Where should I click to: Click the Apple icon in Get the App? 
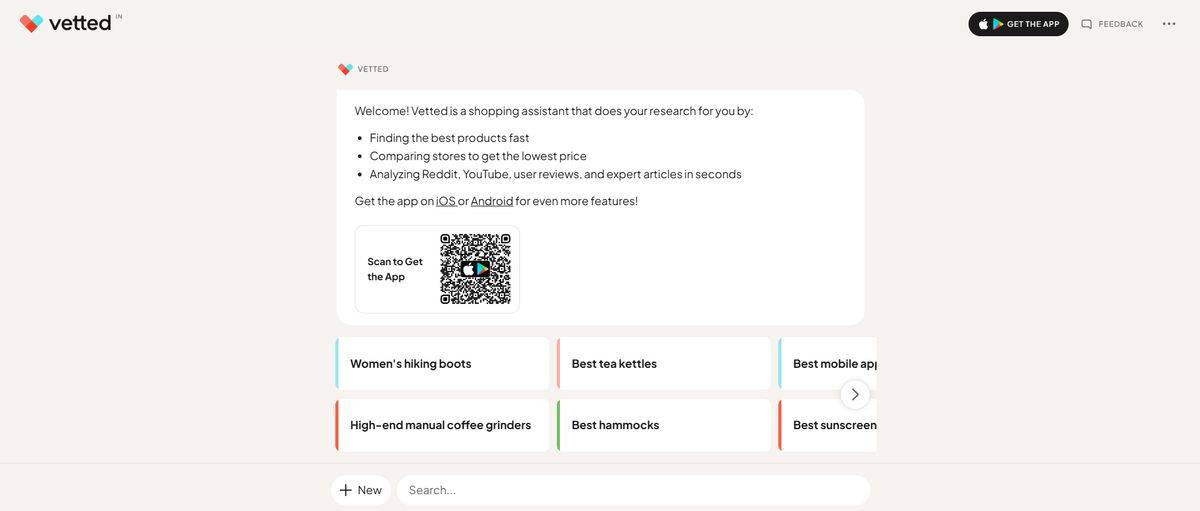983,24
